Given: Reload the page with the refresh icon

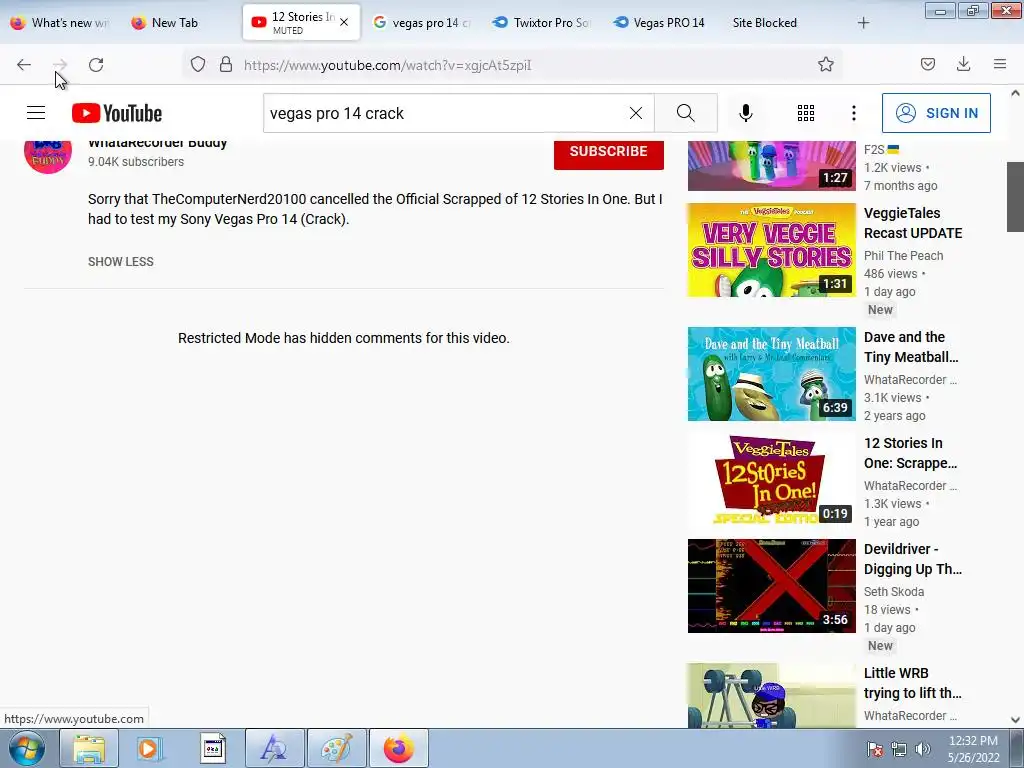Looking at the screenshot, I should pos(96,65).
